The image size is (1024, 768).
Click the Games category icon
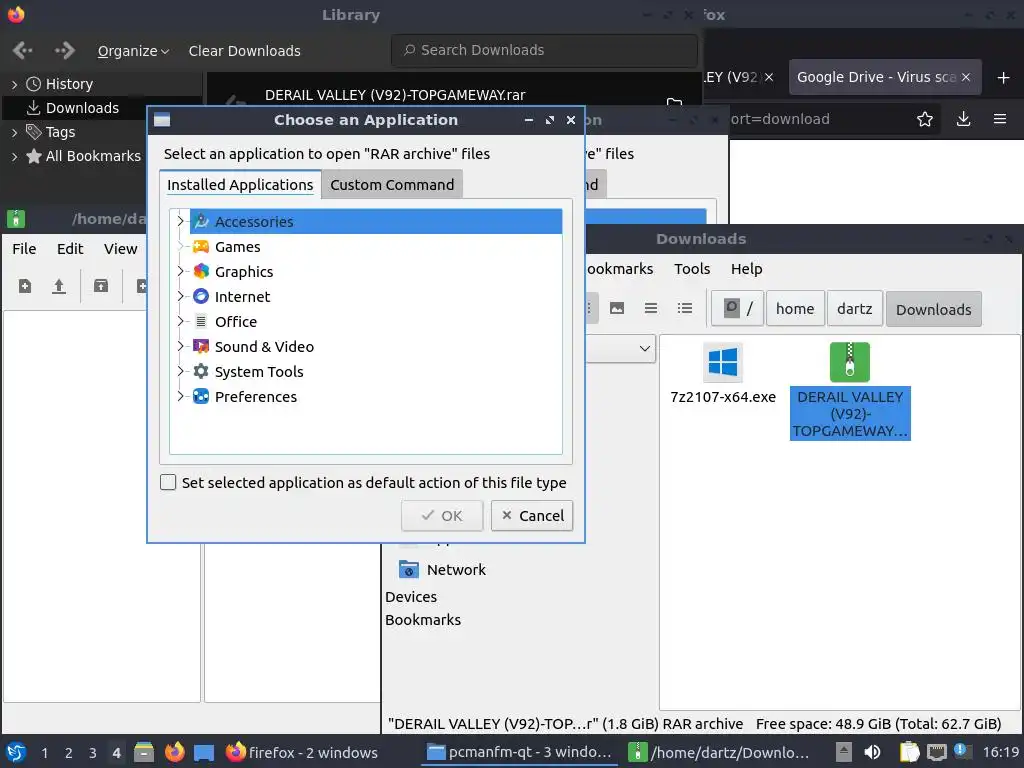(x=201, y=246)
